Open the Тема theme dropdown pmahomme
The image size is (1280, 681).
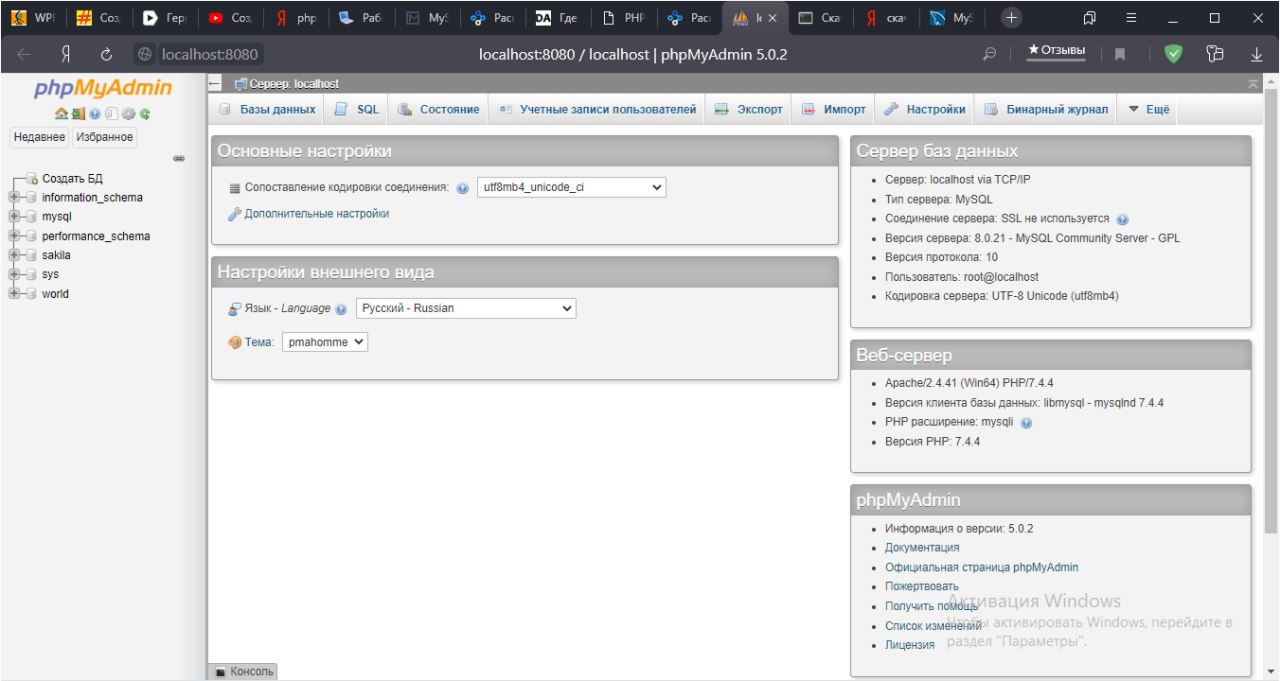[325, 341]
